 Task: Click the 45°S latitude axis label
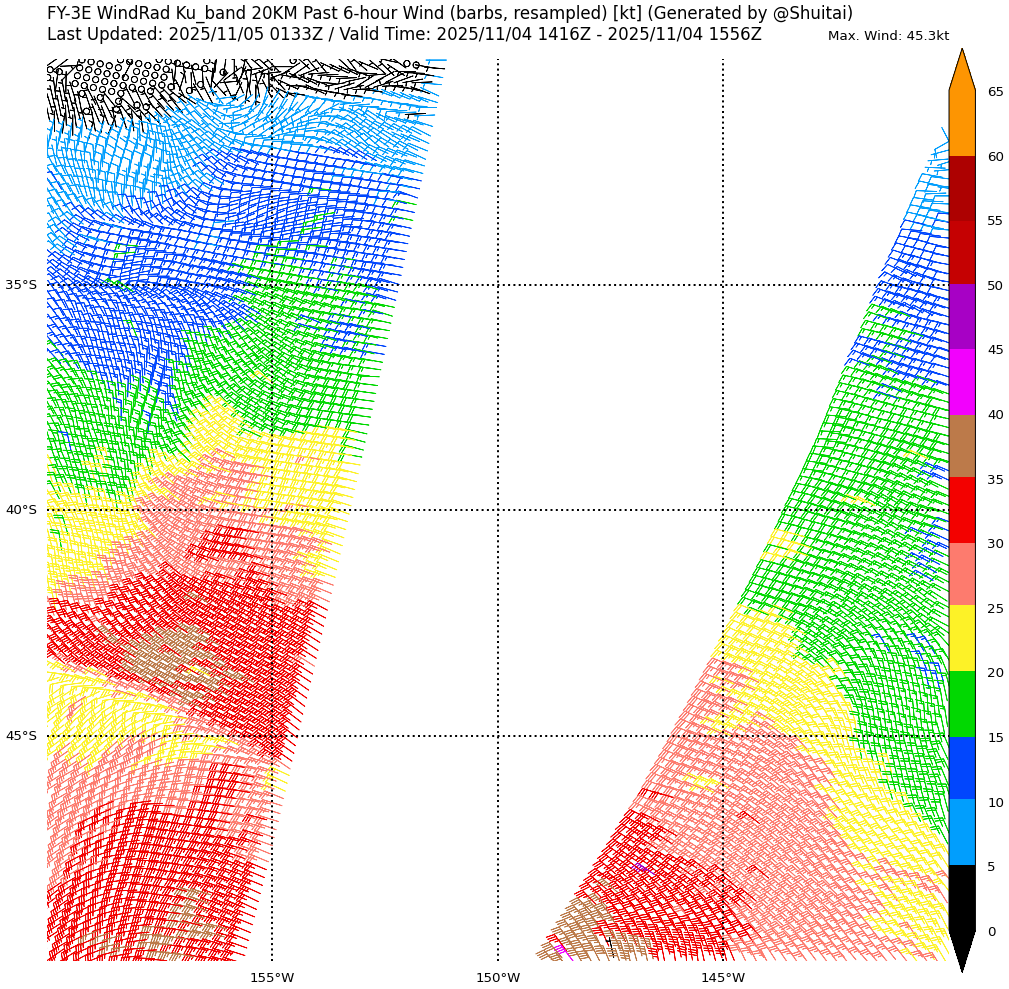click(x=21, y=736)
